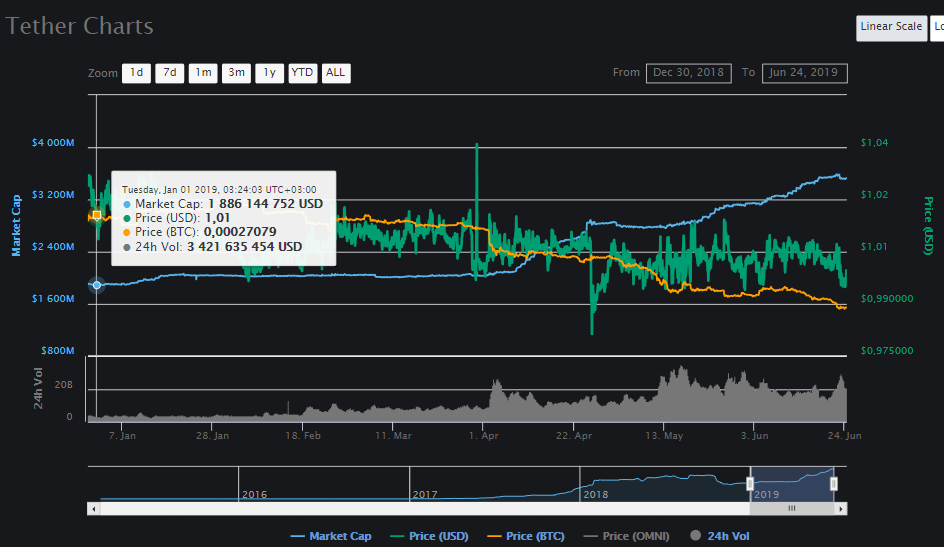The image size is (944, 547).
Task: Click the left range handle in navigator
Action: point(750,484)
